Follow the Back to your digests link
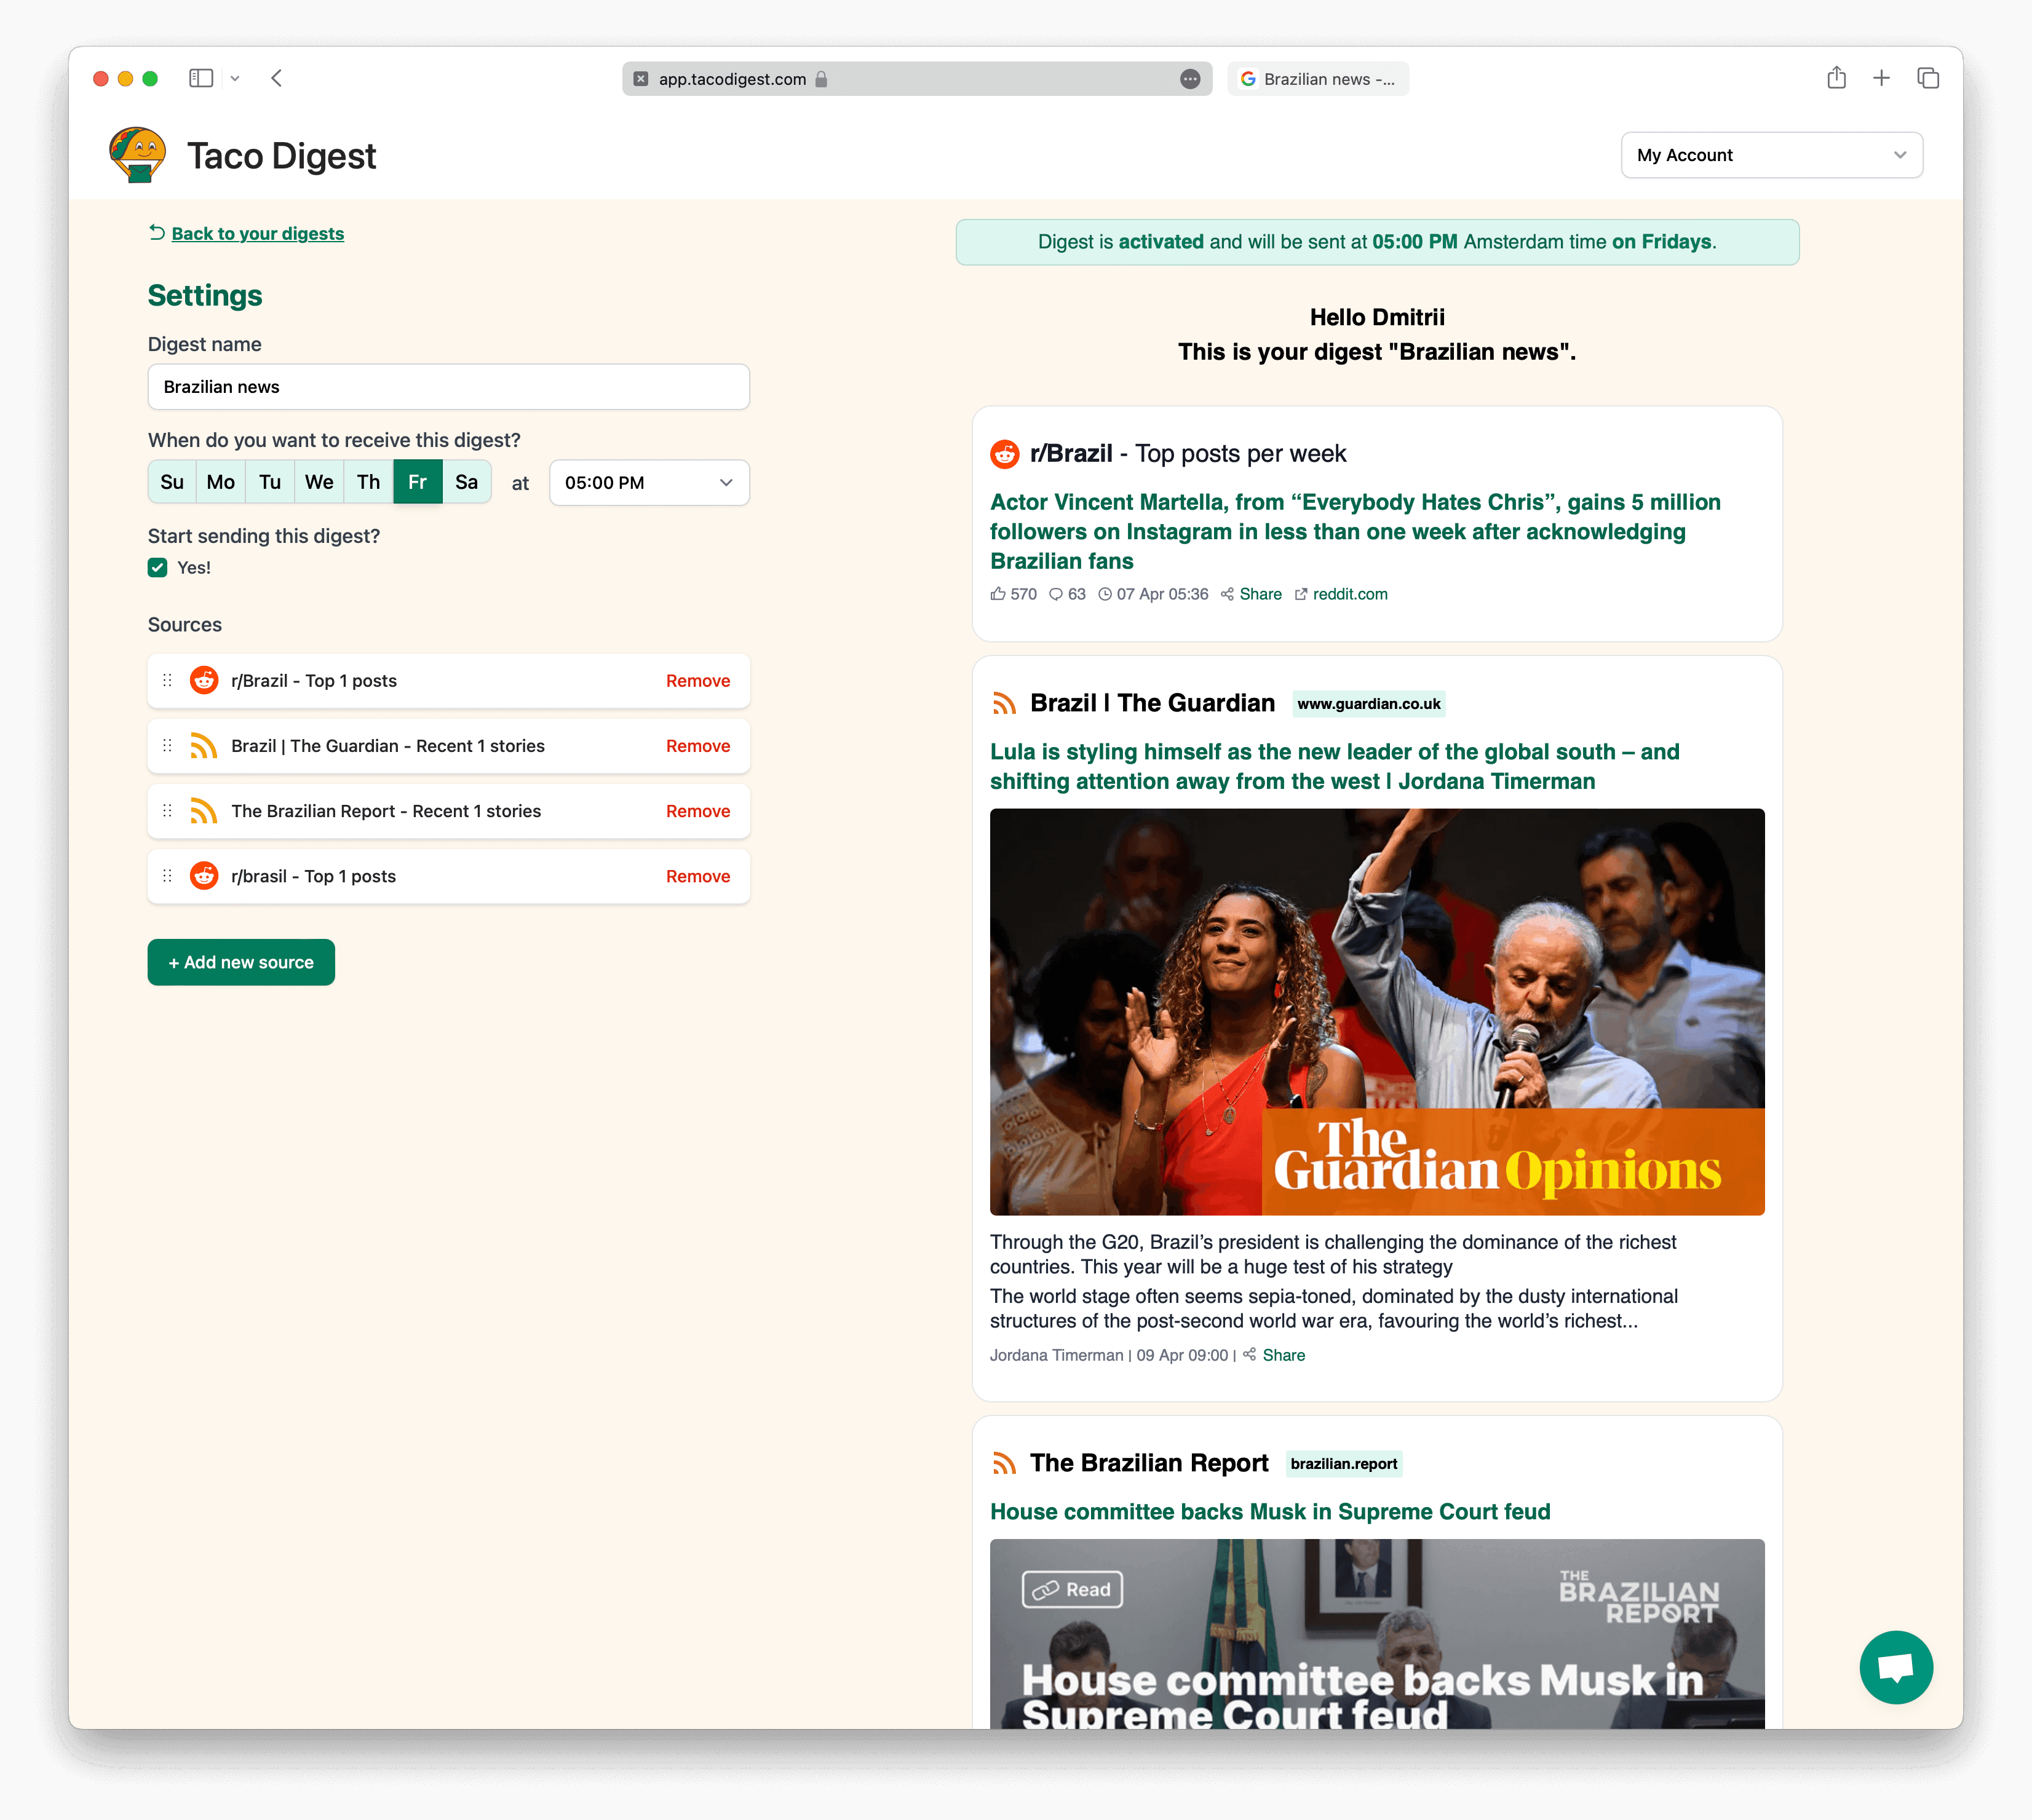Screen dimensions: 2032x1820 pyautogui.click(x=257, y=233)
